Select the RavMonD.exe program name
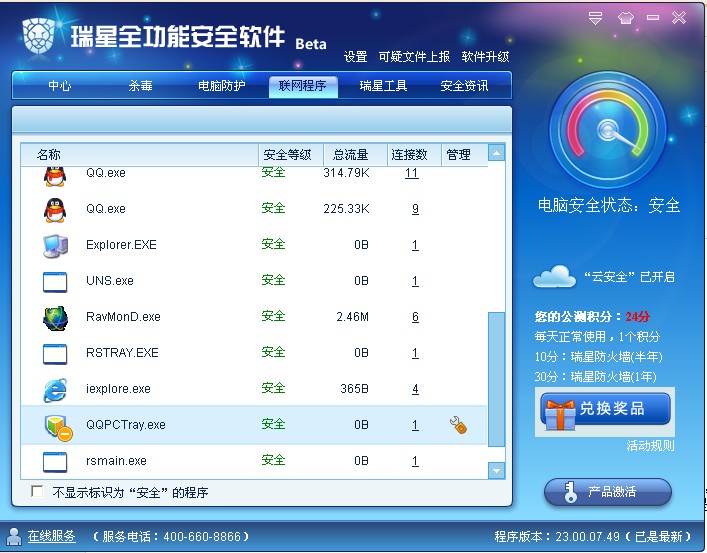The height and width of the screenshot is (553, 707). pos(123,317)
